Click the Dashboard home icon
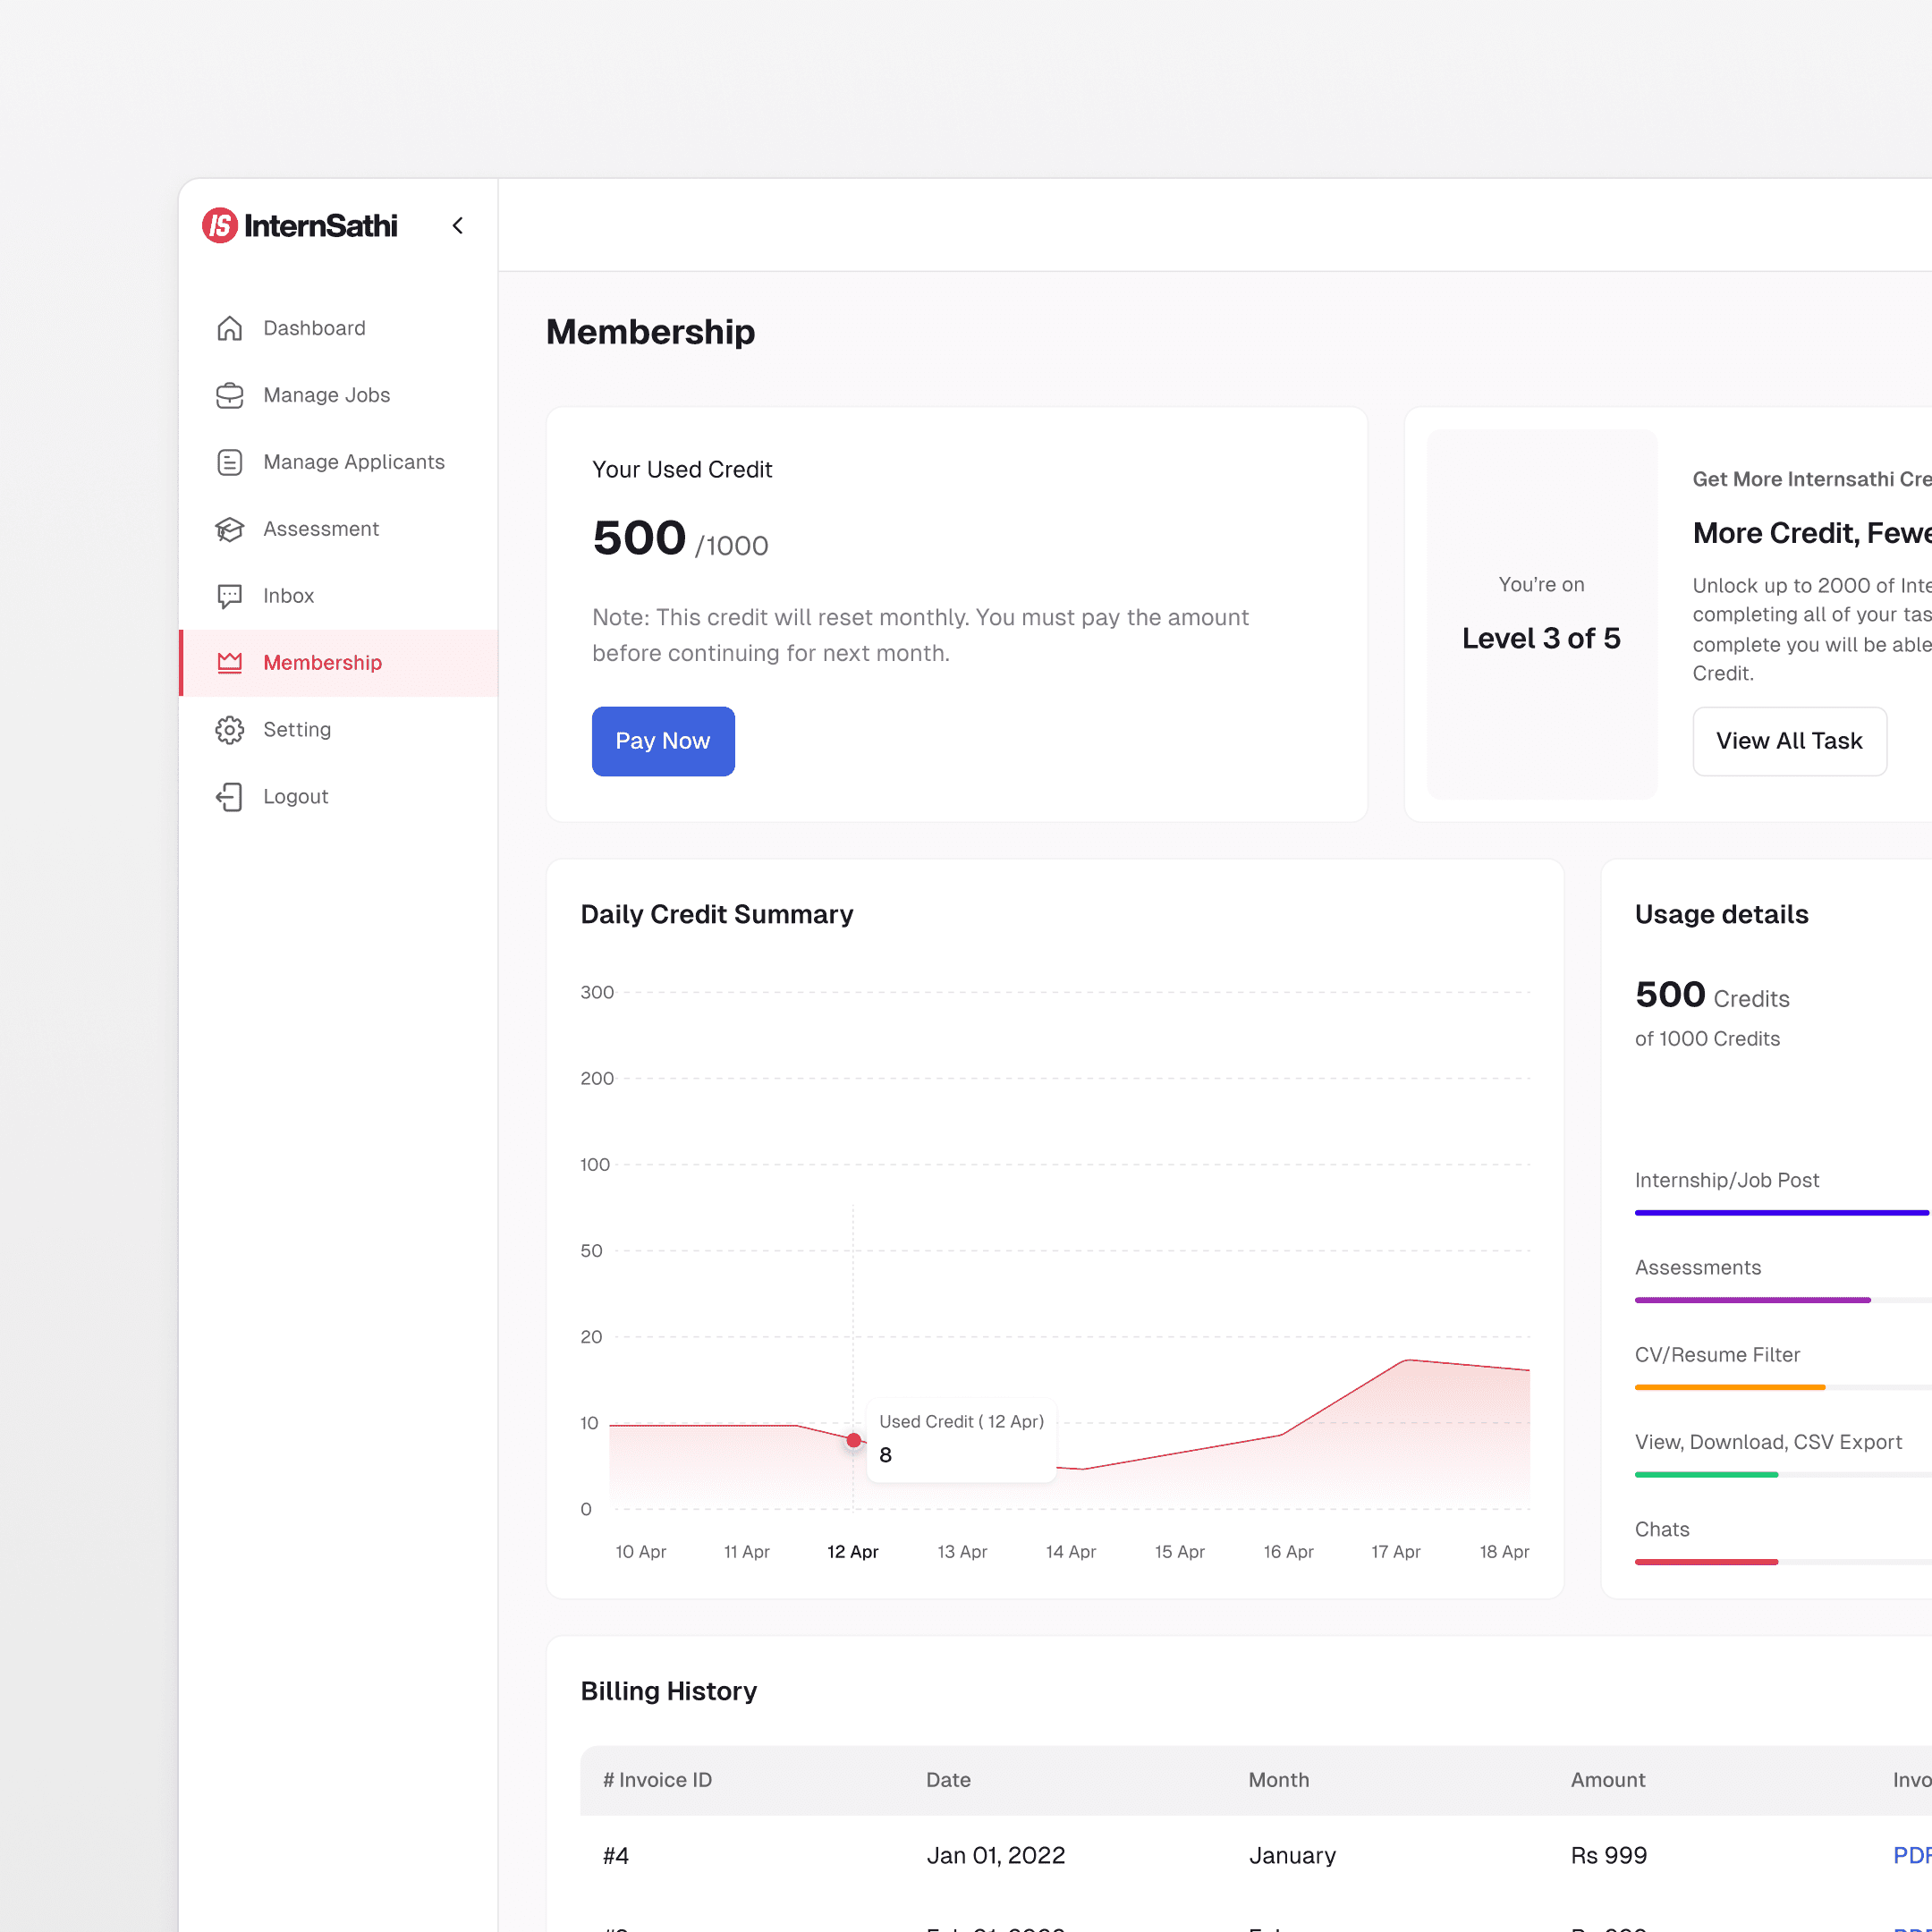Image resolution: width=1932 pixels, height=1932 pixels. (x=230, y=328)
